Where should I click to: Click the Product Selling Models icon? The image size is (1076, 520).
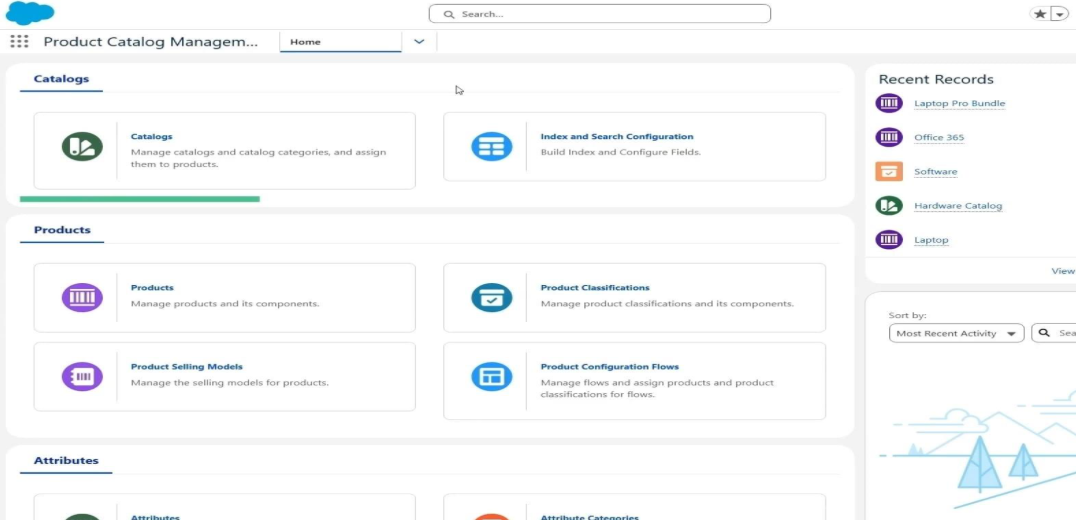[x=82, y=376]
